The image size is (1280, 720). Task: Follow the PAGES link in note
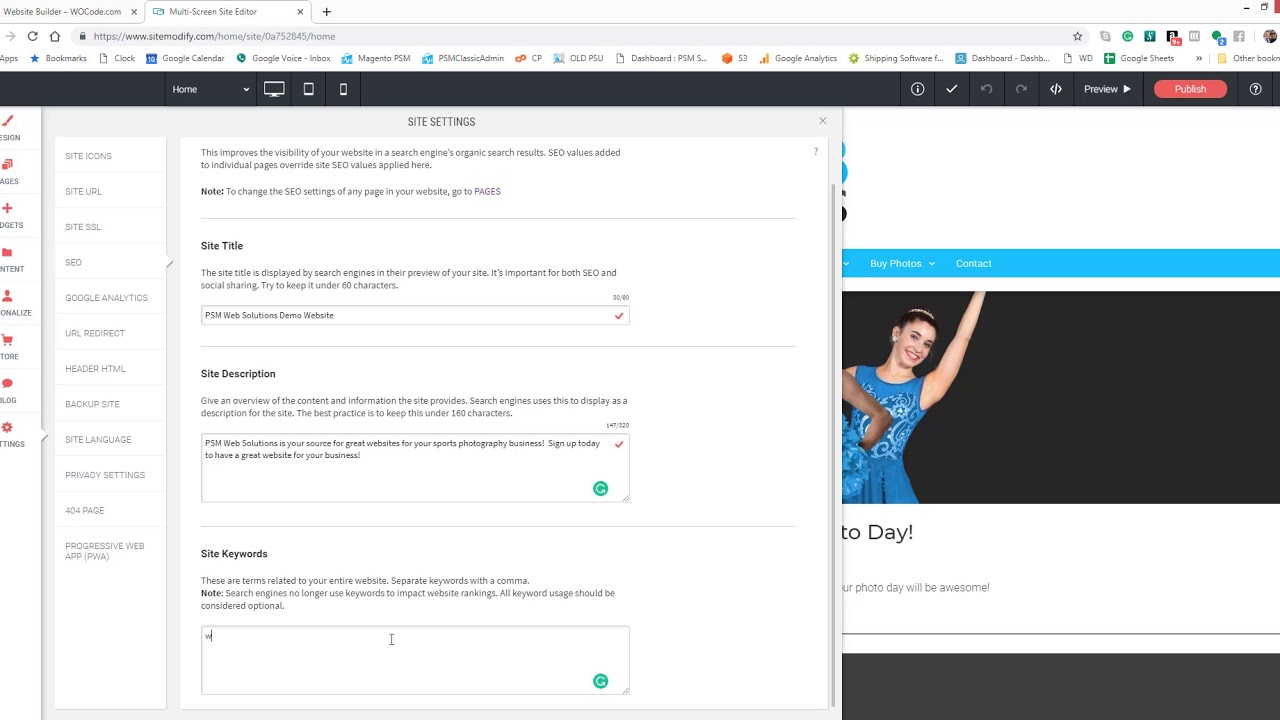tap(487, 191)
